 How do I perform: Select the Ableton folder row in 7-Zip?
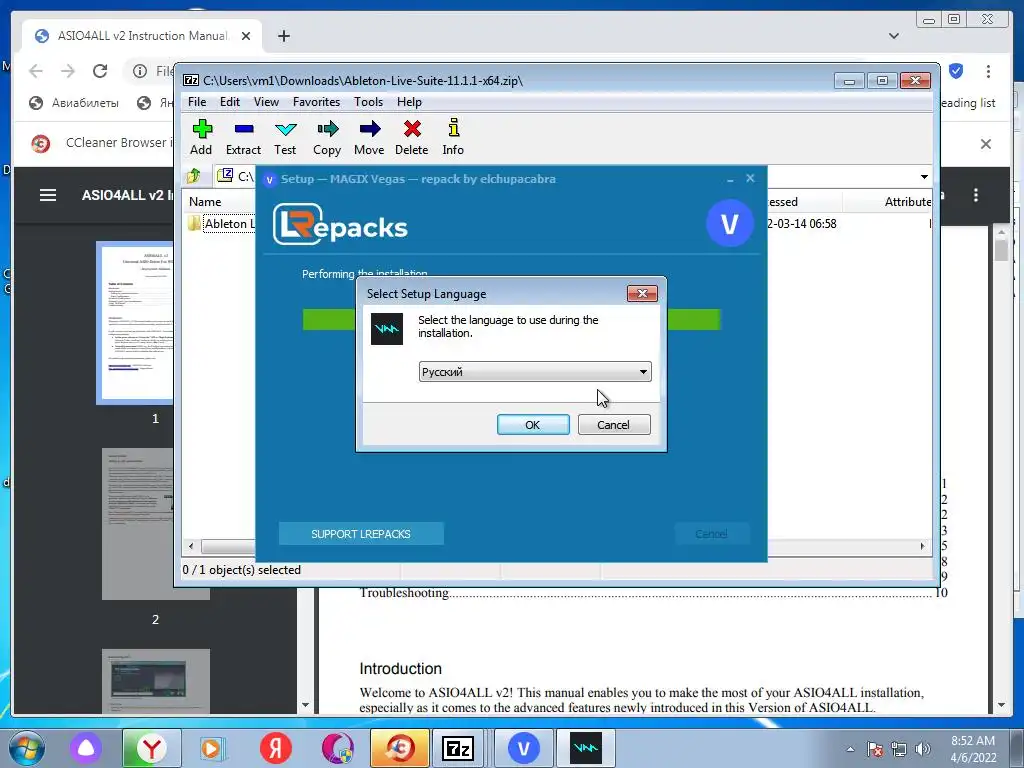(x=222, y=223)
